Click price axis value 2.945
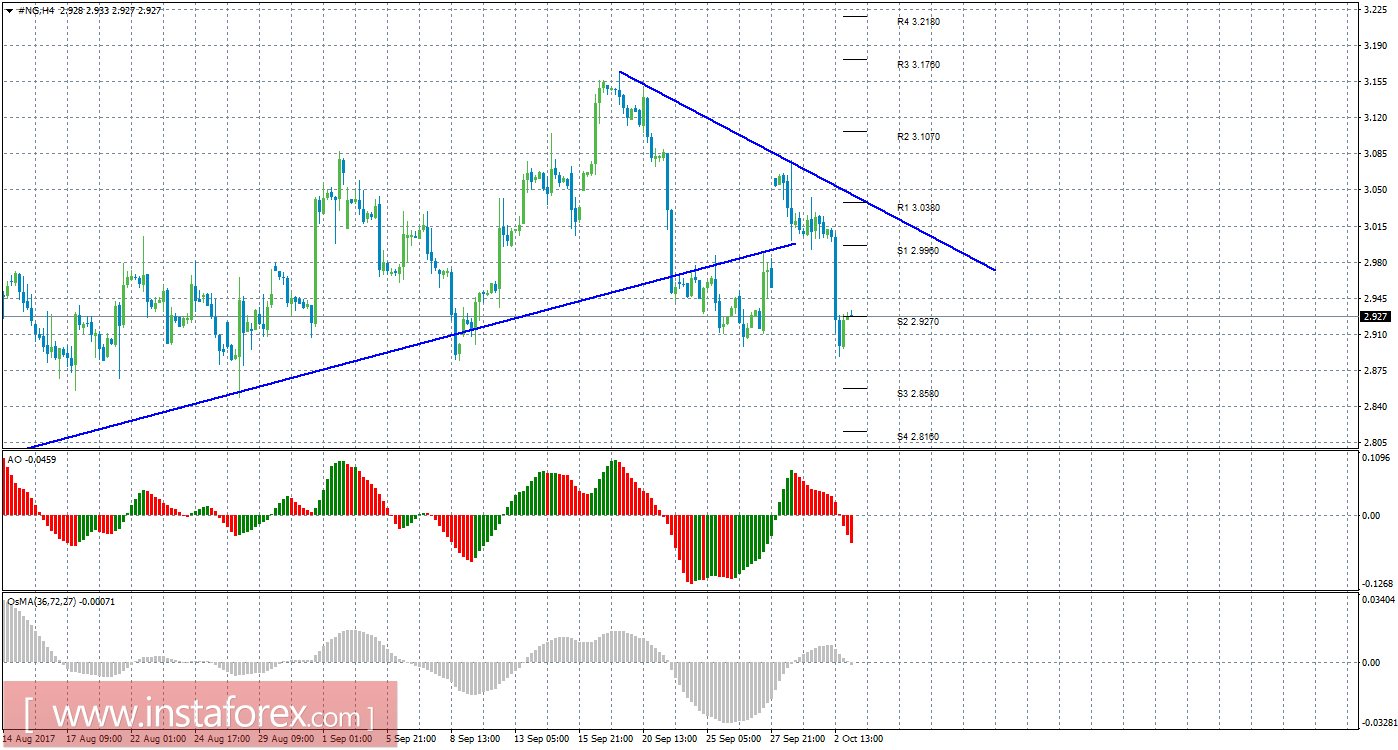This screenshot has width=1398, height=750. (1375, 299)
